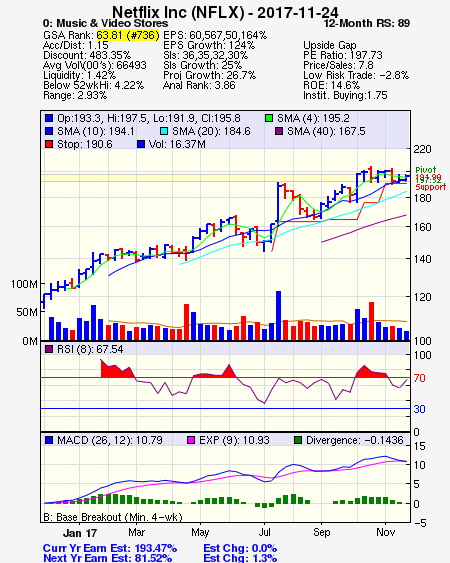This screenshot has width=450, height=563.
Task: Click the 'Op:193.3, Hi:197.5, Lo:191.9, Cl:195.8' legend text
Action: point(149,118)
